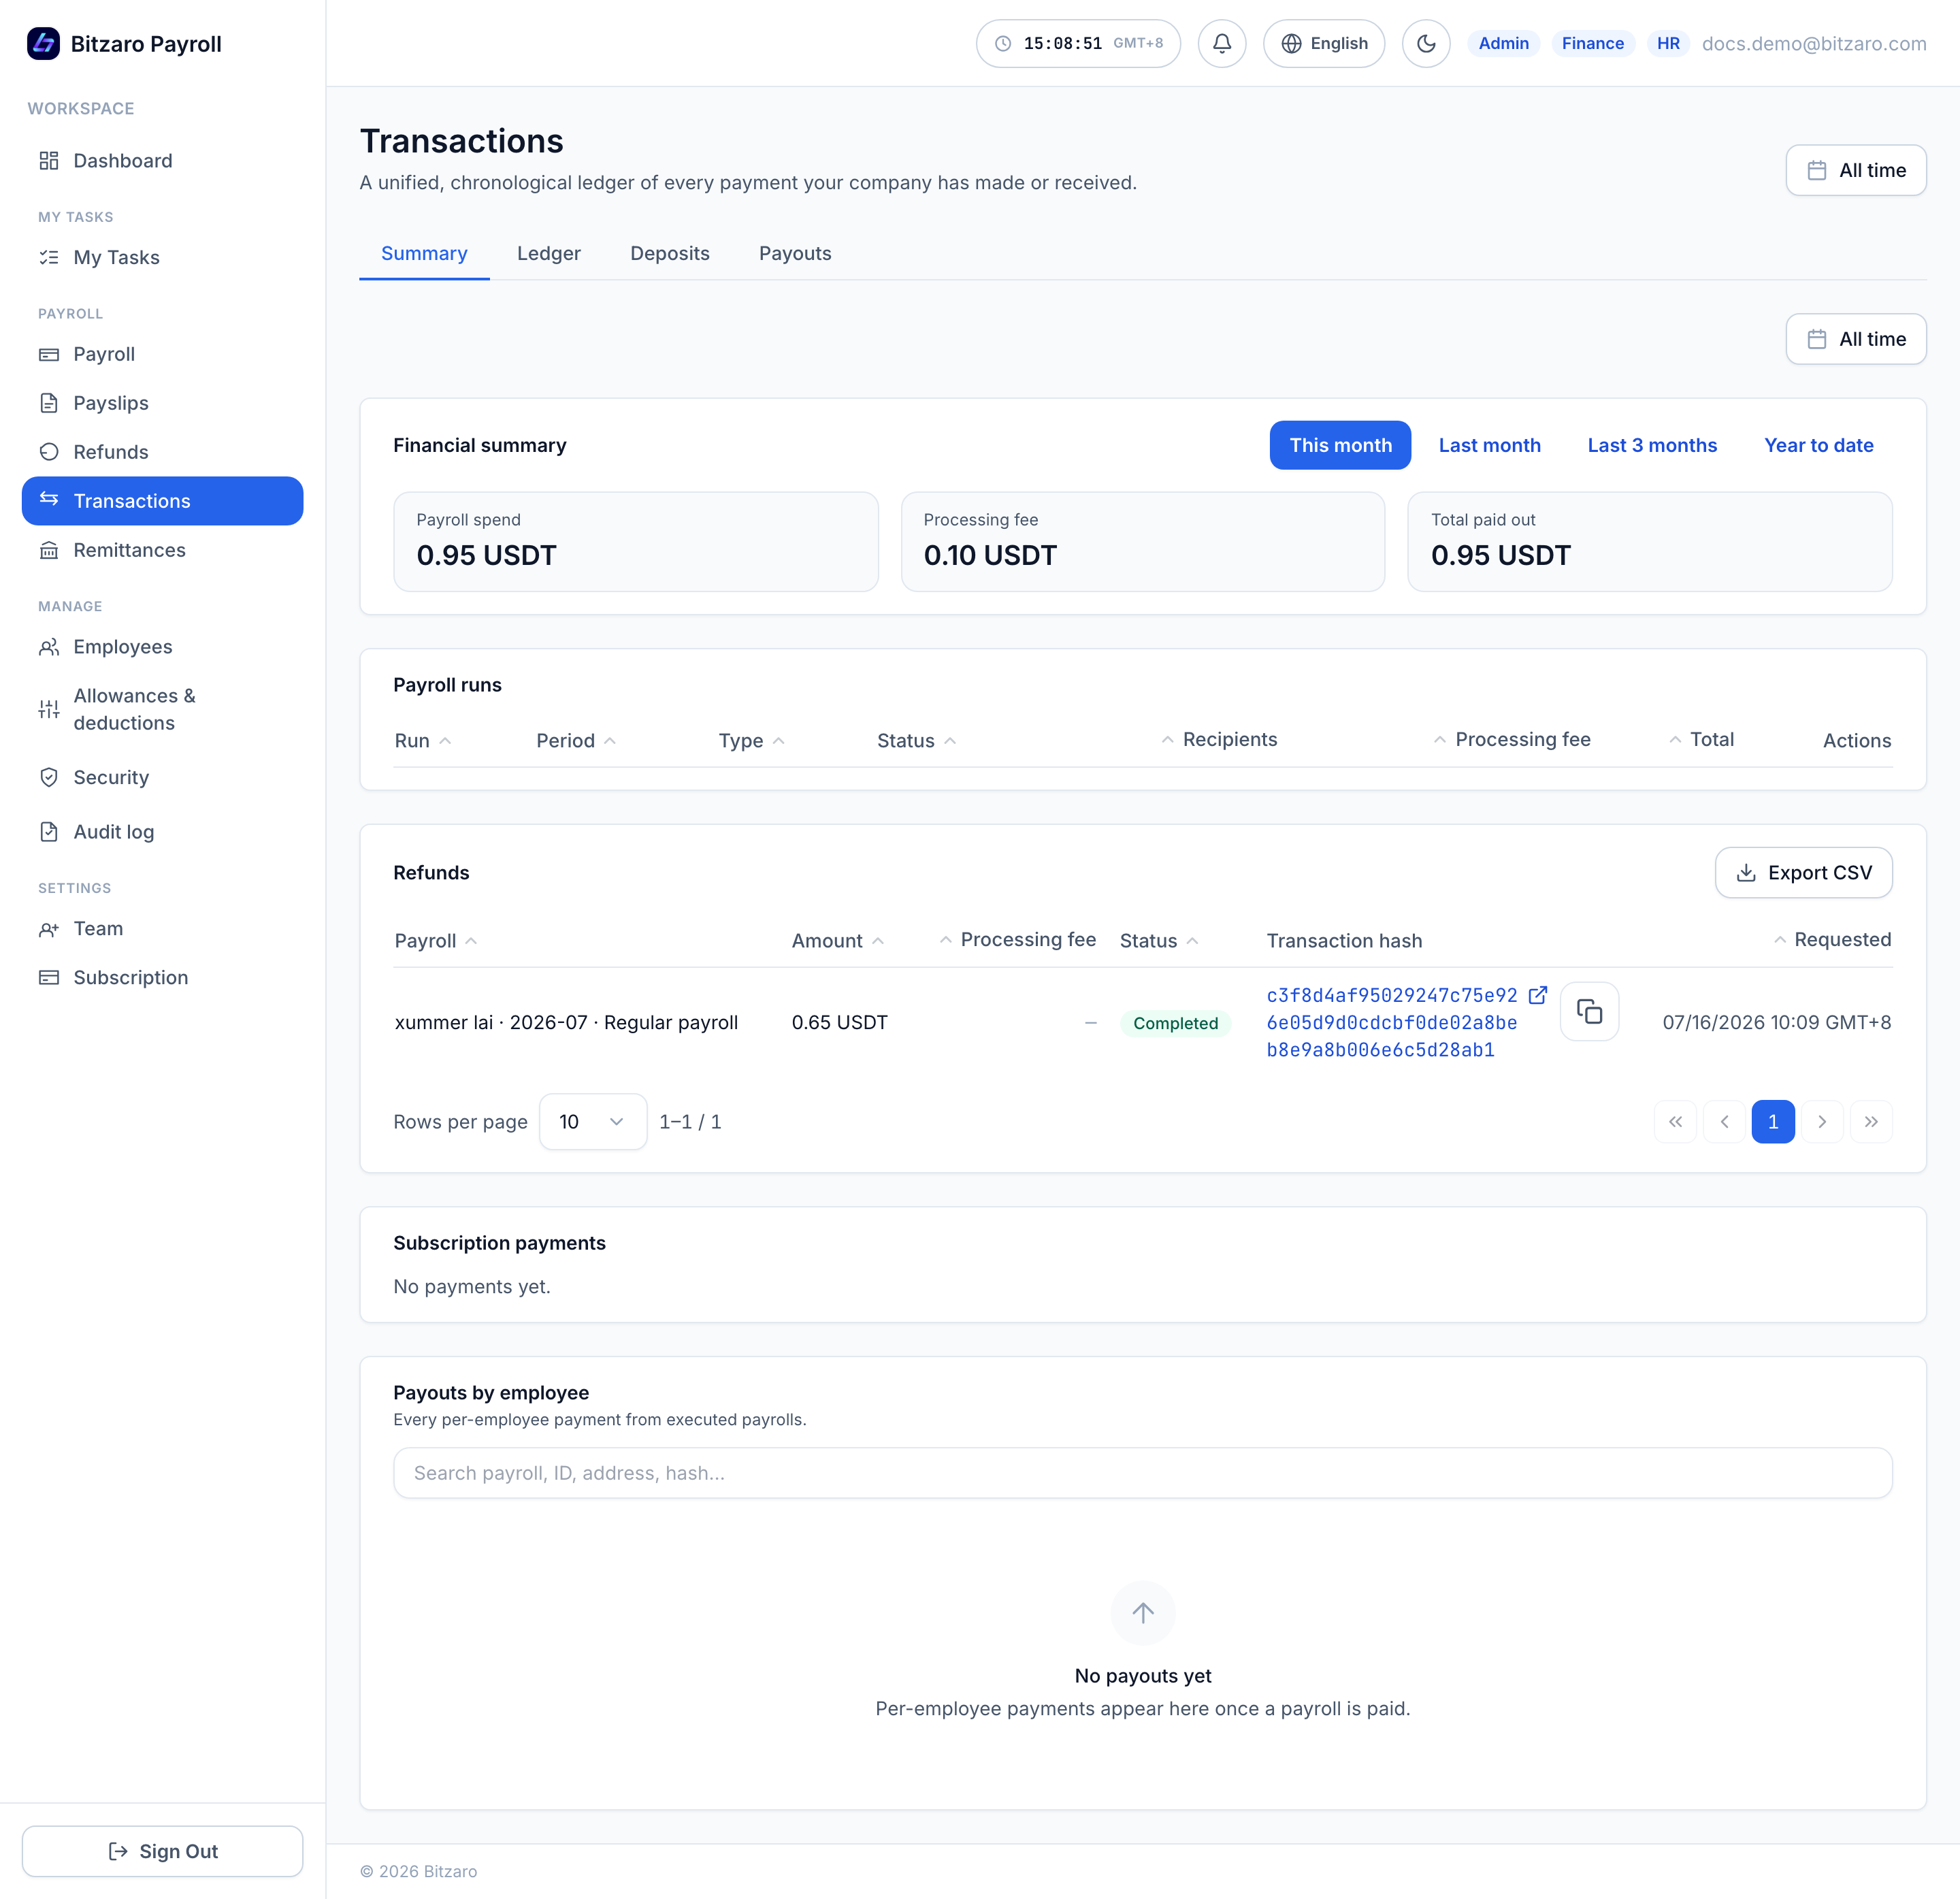1960x1899 pixels.
Task: Sort refunds by Amount
Action: [x=838, y=941]
